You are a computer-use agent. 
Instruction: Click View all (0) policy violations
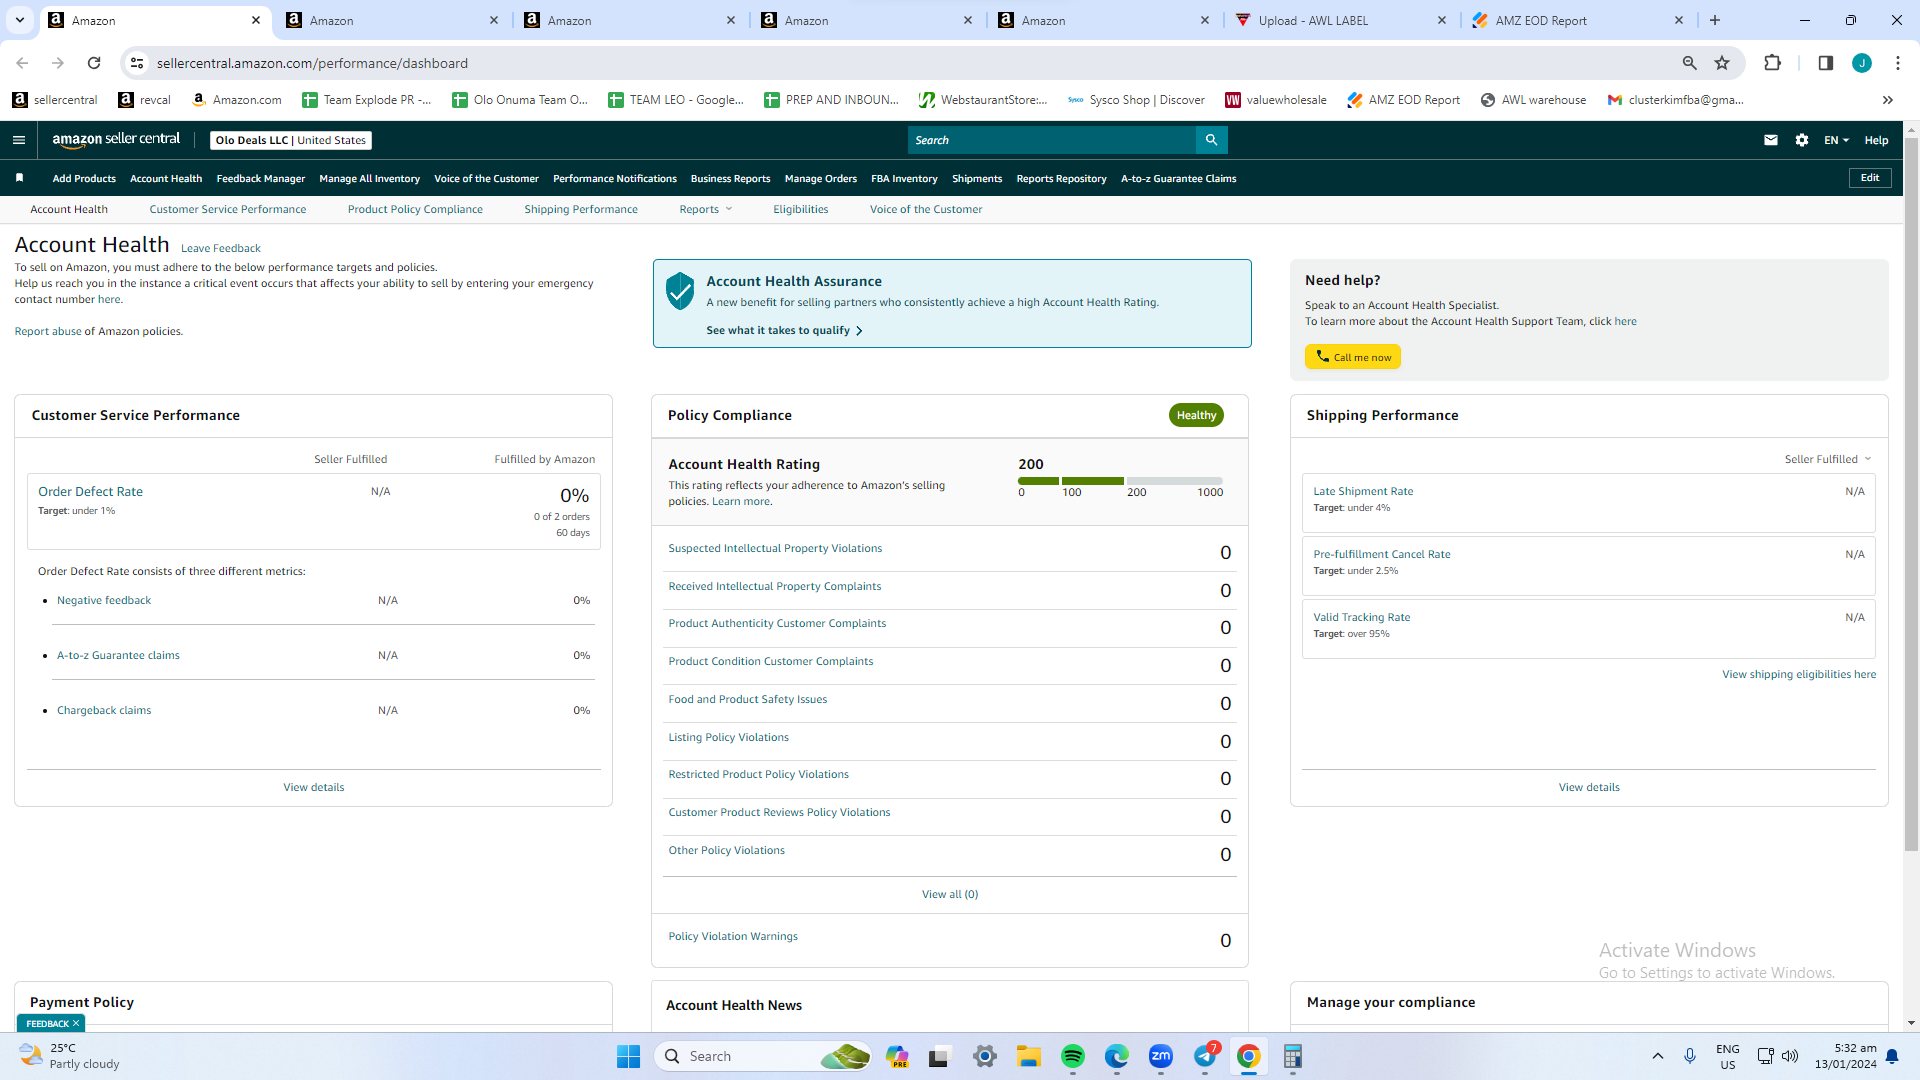(x=950, y=894)
